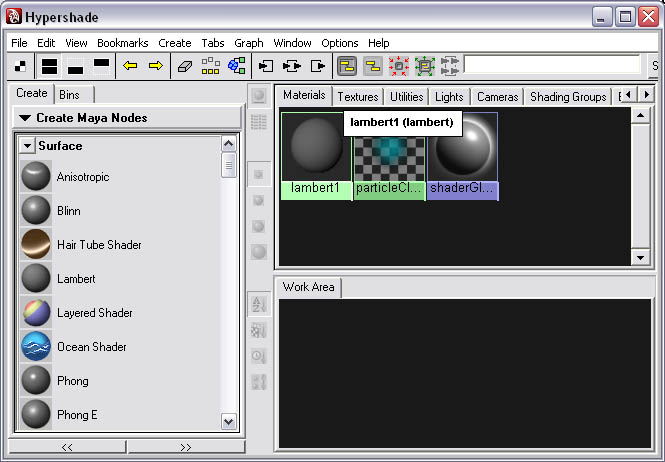Click the node list scroll up arrow
665x462 pixels.
coord(229,144)
